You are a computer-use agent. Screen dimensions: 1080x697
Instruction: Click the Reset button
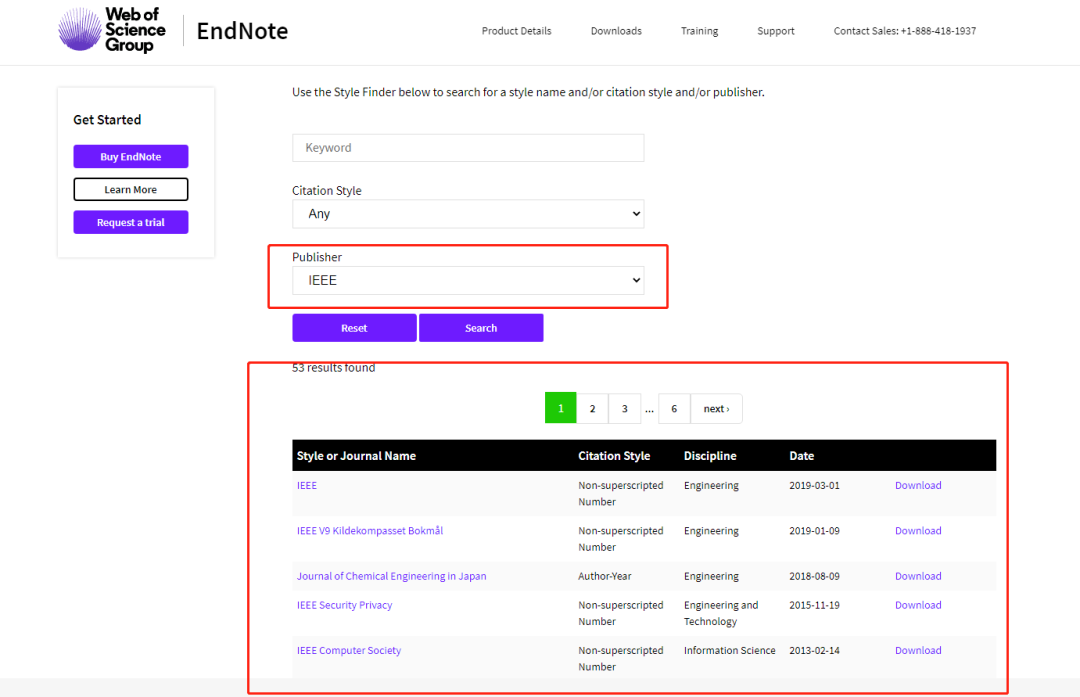pos(354,328)
